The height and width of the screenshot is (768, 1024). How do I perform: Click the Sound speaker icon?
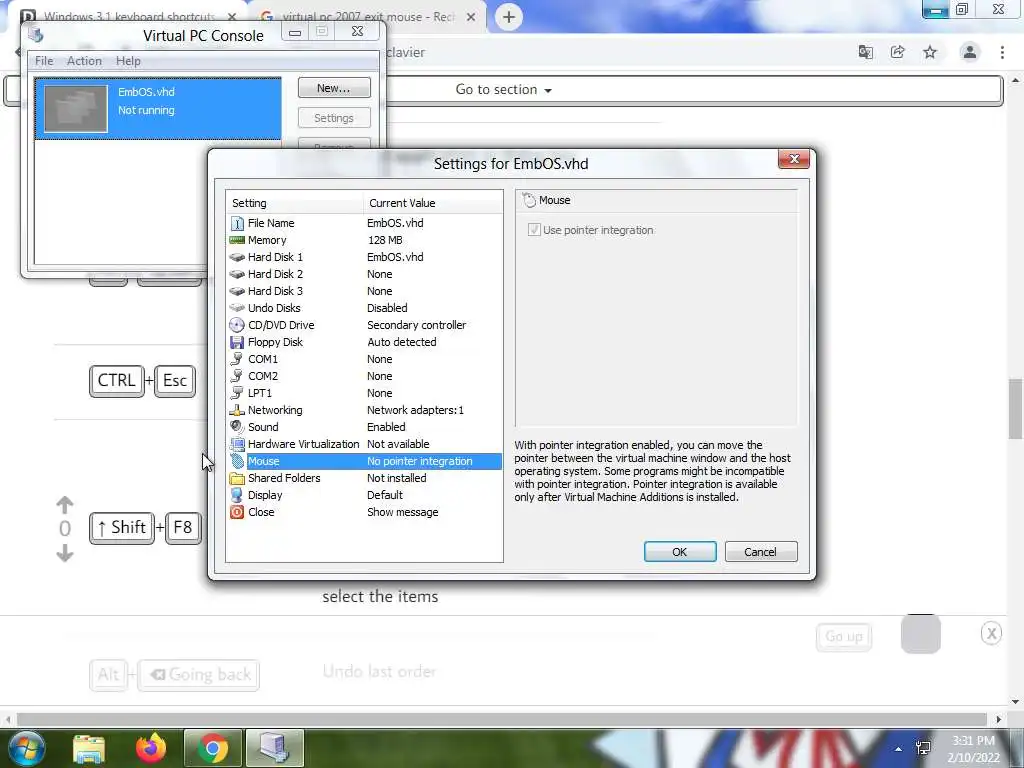pos(237,426)
